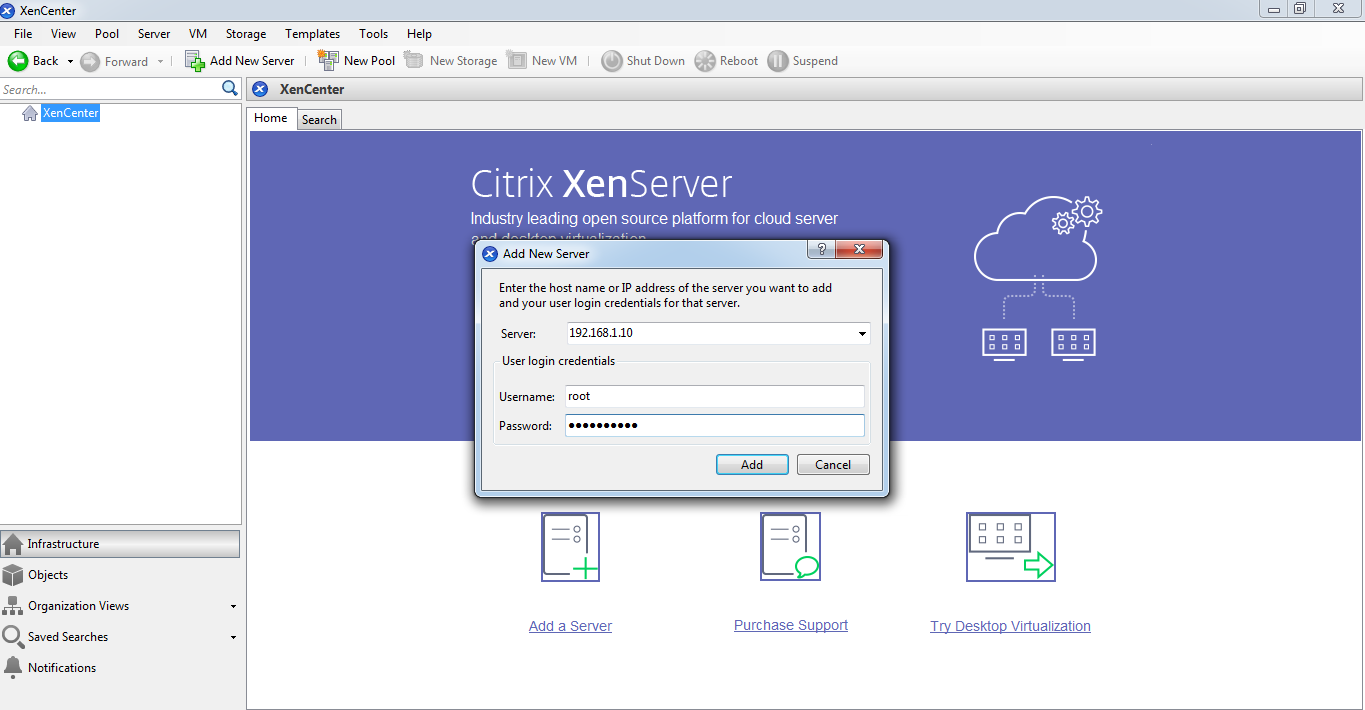The height and width of the screenshot is (710, 1365).
Task: Click the New Pool toolbar icon
Action: (x=328, y=61)
